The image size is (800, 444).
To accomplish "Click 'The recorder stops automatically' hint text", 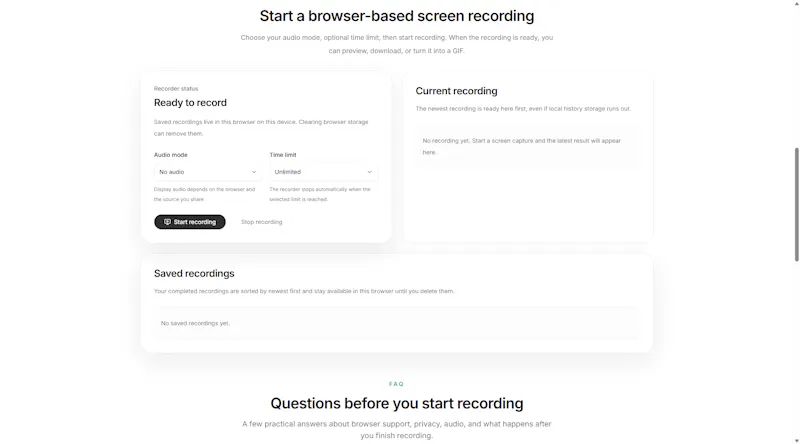I will click(320, 194).
